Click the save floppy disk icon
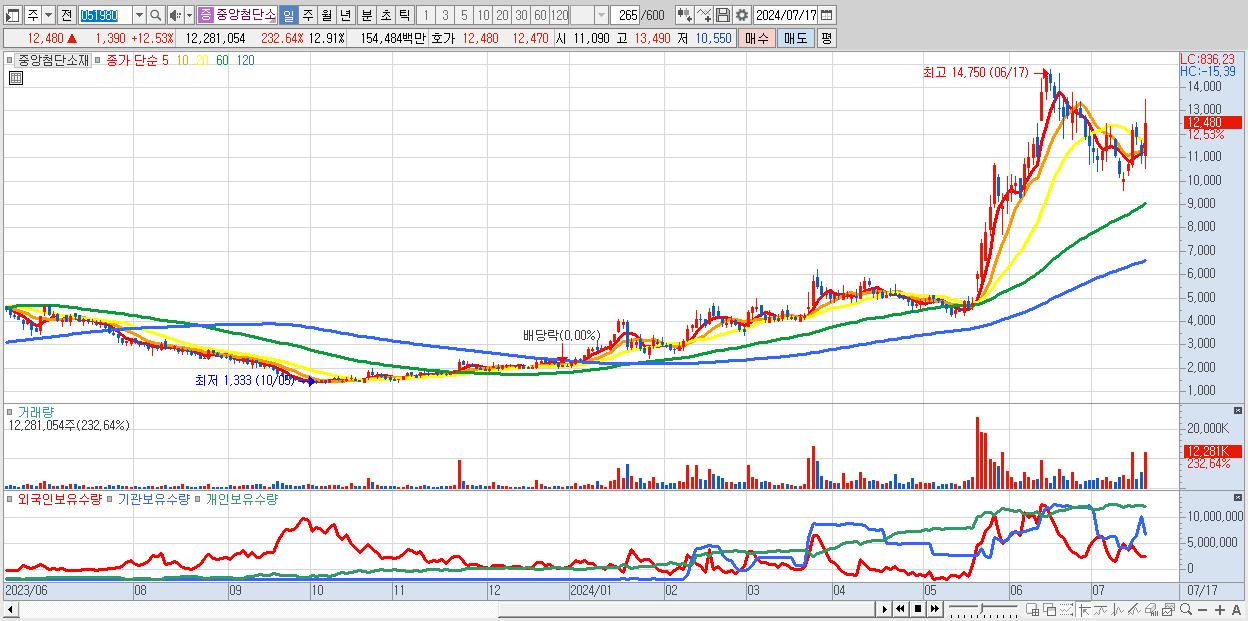 pos(723,15)
